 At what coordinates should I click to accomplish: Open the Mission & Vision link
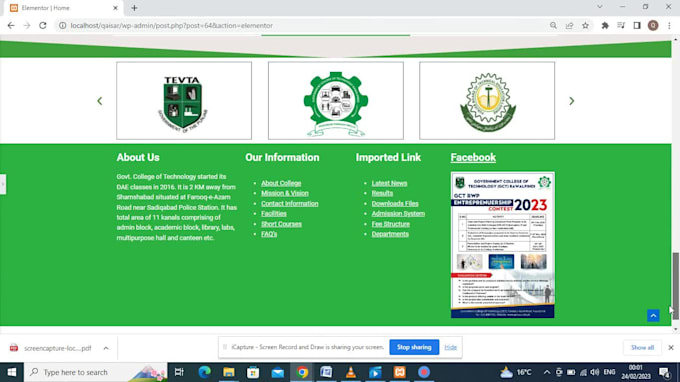pos(285,193)
